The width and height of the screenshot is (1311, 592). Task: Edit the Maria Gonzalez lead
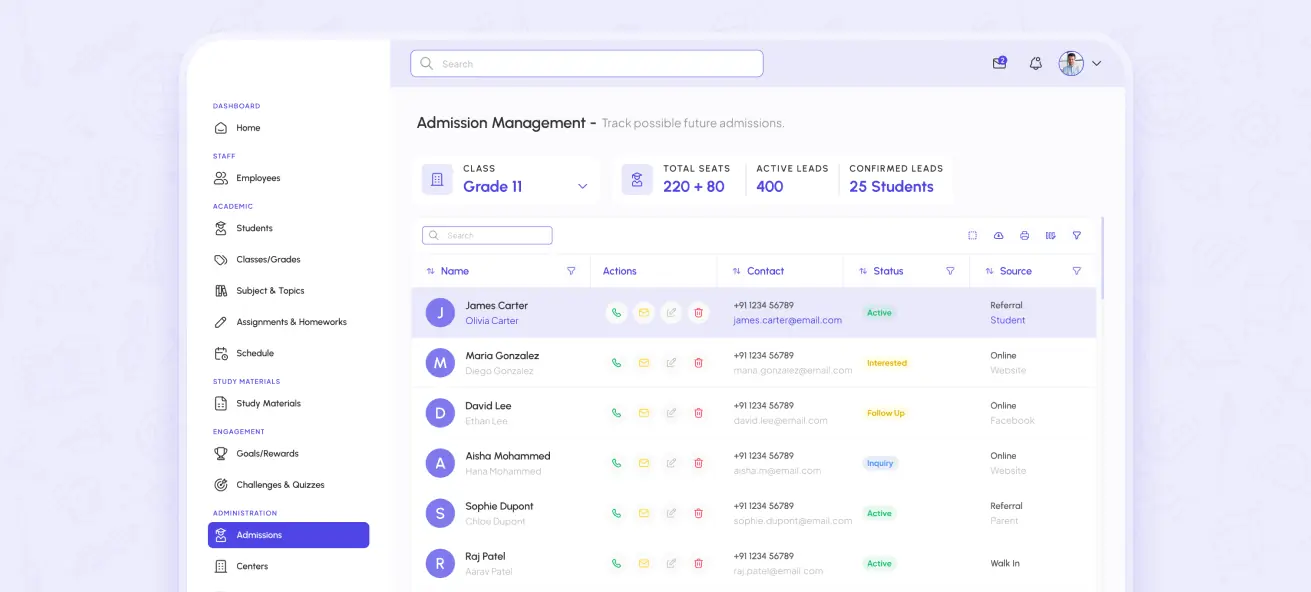pyautogui.click(x=671, y=363)
